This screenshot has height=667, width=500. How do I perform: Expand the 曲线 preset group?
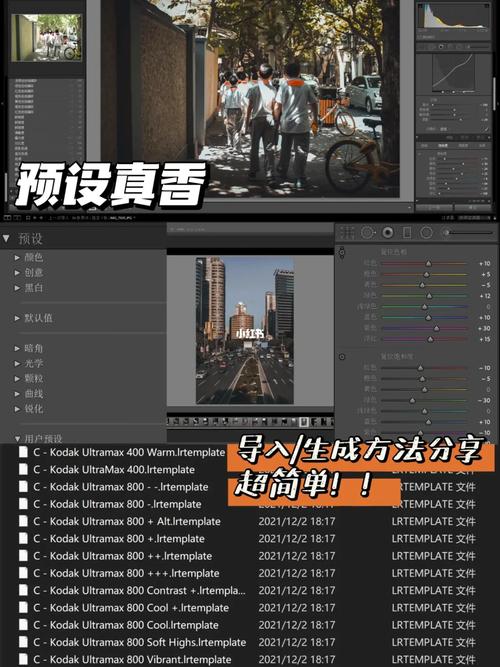pos(17,394)
